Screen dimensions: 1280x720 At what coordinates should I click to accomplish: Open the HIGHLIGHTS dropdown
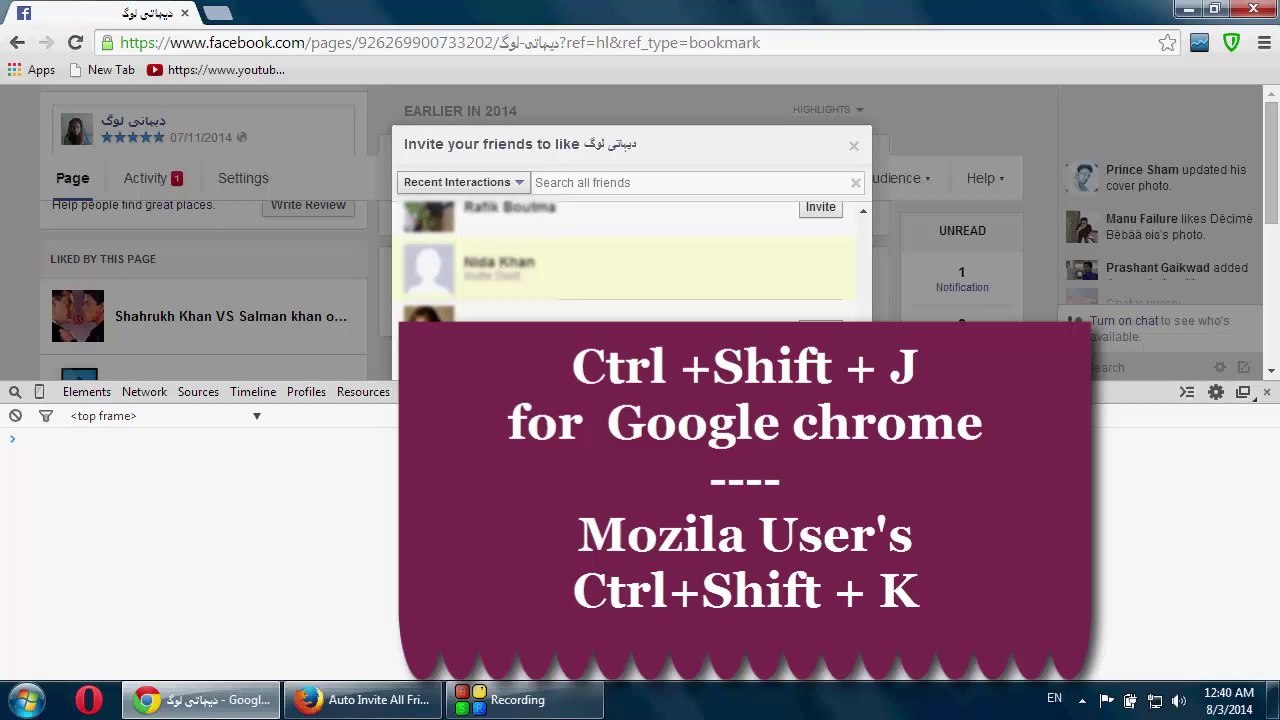coord(828,110)
